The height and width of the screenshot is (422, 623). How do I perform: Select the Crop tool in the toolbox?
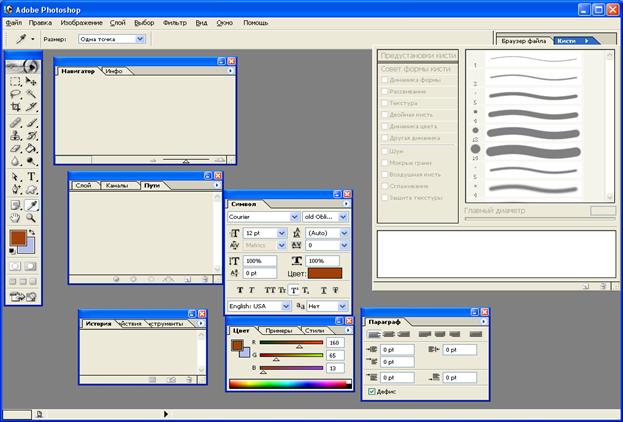pyautogui.click(x=15, y=107)
